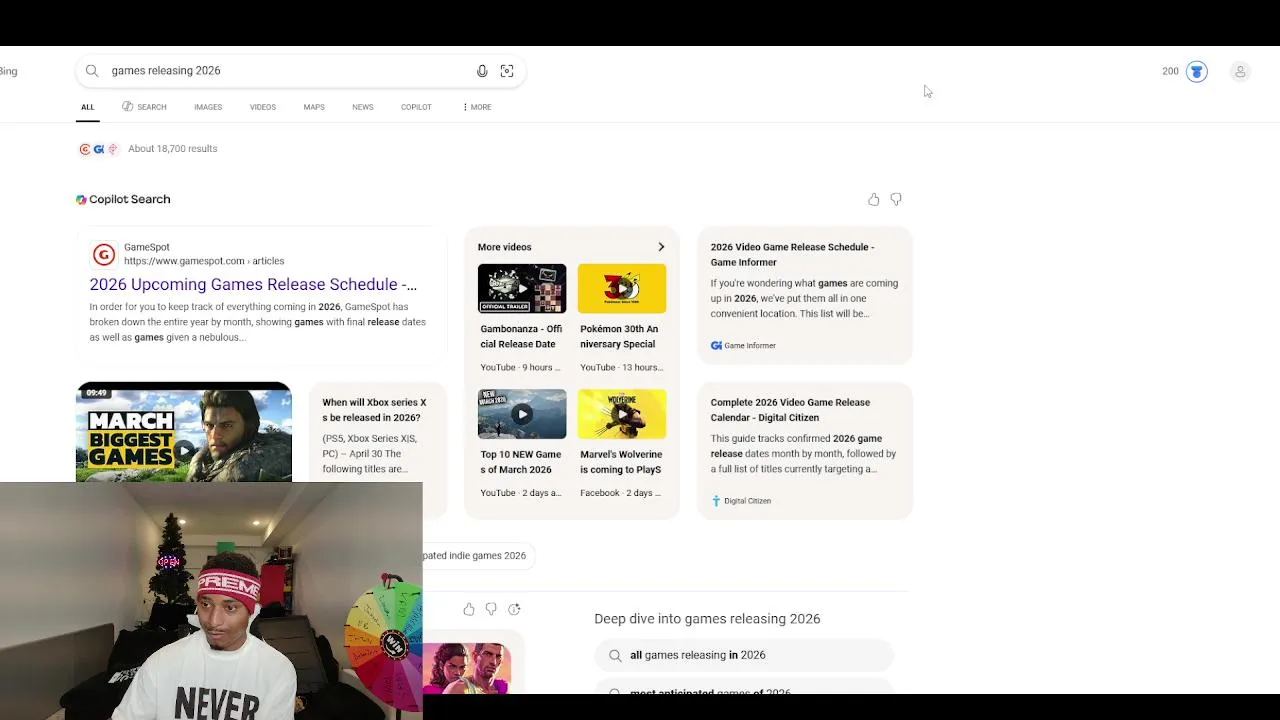Click the share icon next to lower thumbs
Screen dimensions: 1280x720
(514, 609)
